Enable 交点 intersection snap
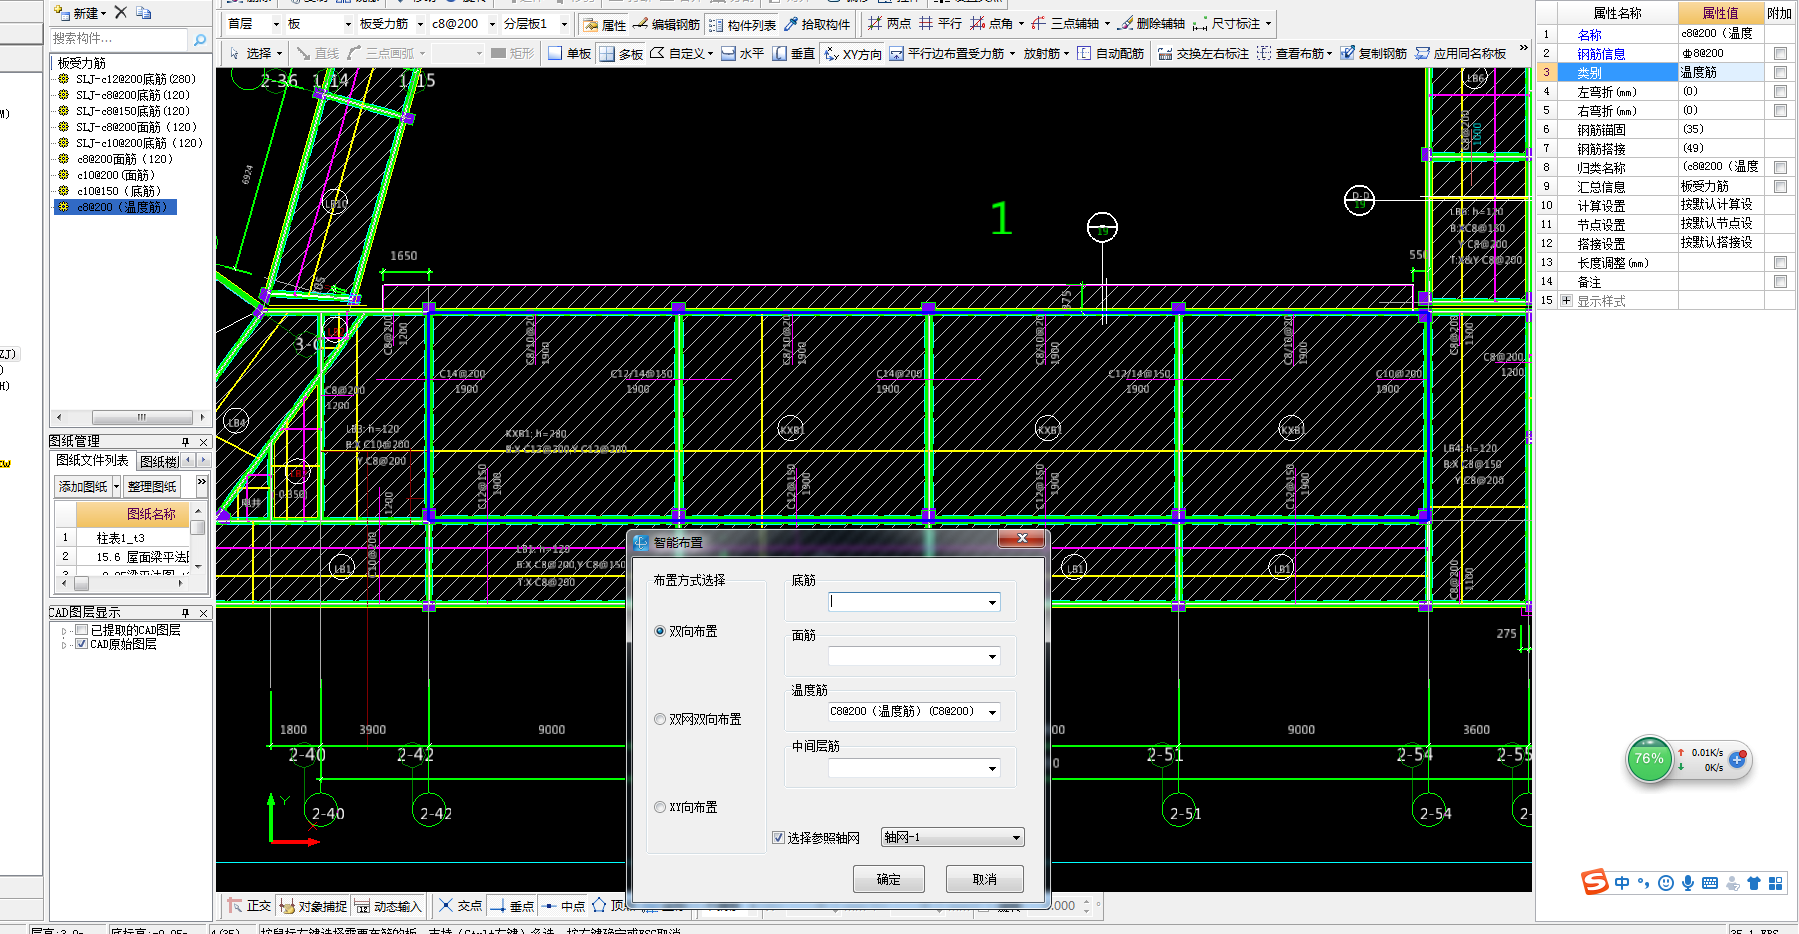 tap(459, 906)
